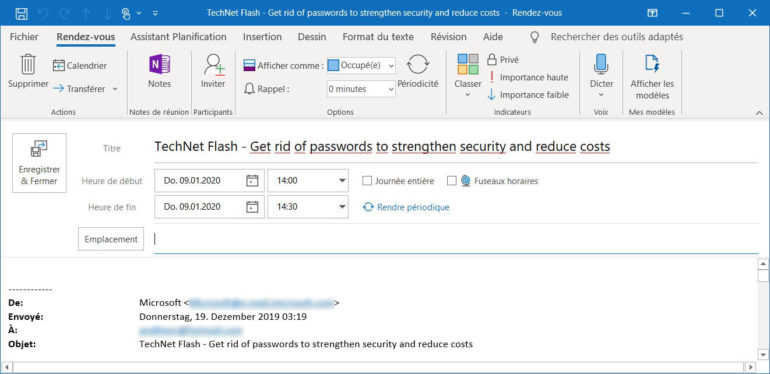Click the Transférer arrow button
This screenshot has height=374, width=770.
79,89
